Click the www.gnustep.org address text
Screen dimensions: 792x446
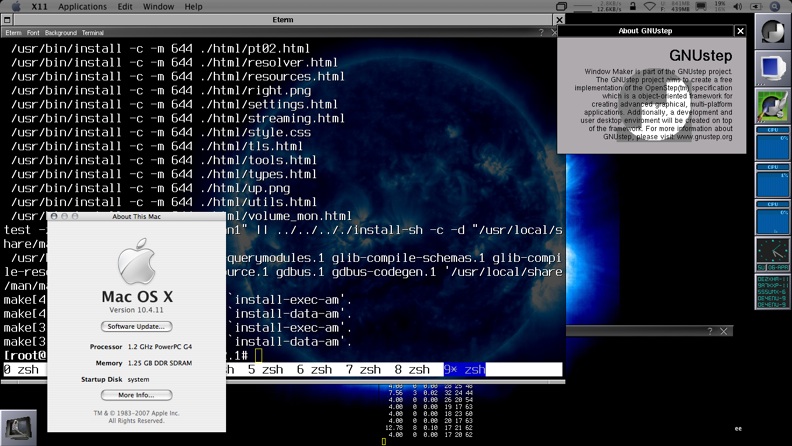704,137
